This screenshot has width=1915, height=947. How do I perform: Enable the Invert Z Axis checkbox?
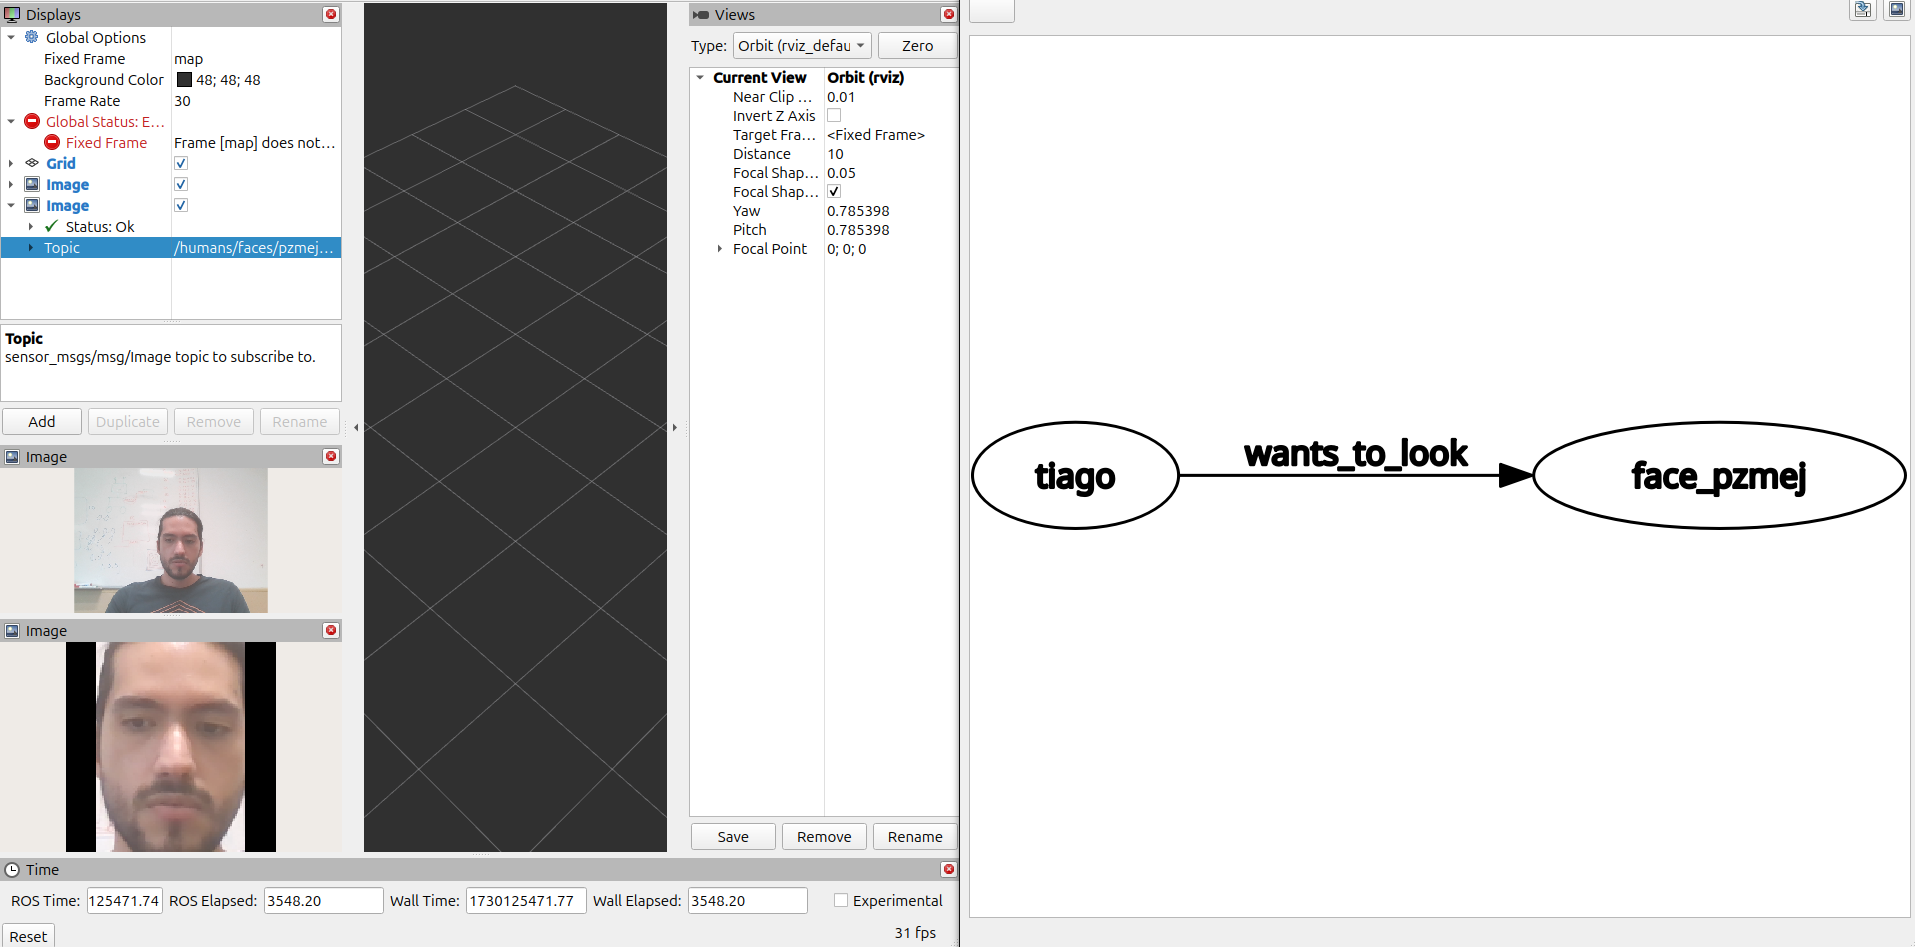tap(834, 115)
